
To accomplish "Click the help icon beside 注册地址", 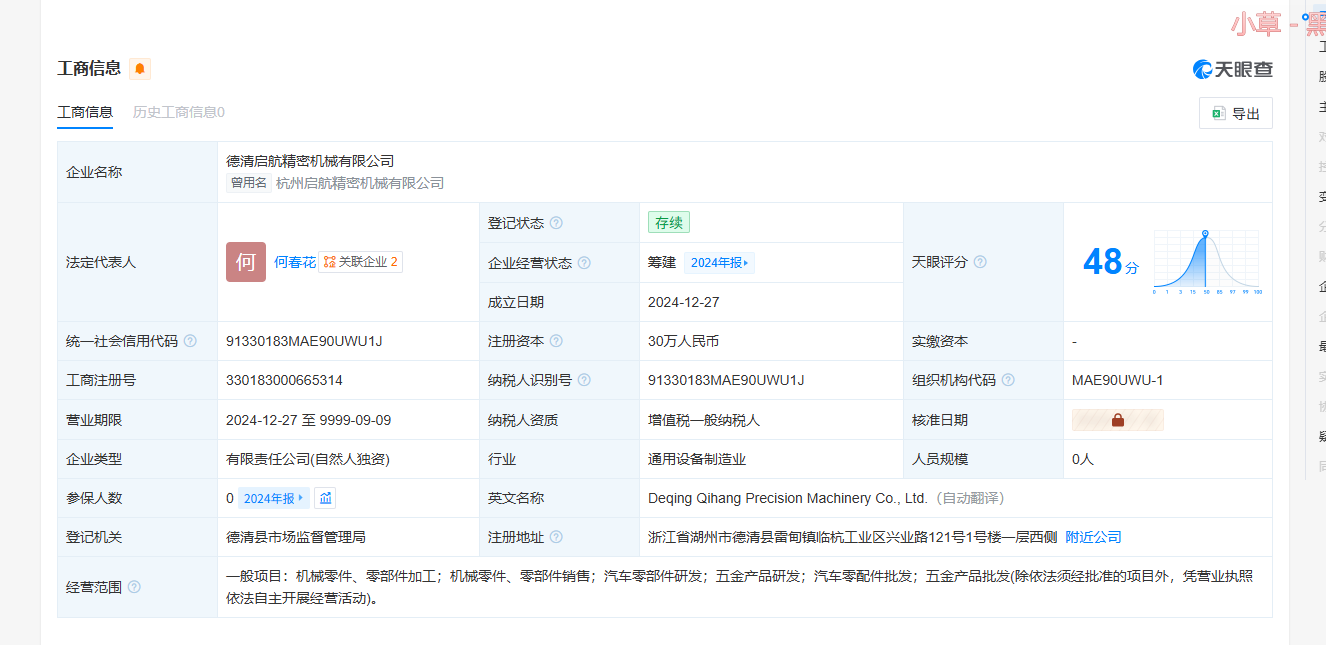I will 556,537.
